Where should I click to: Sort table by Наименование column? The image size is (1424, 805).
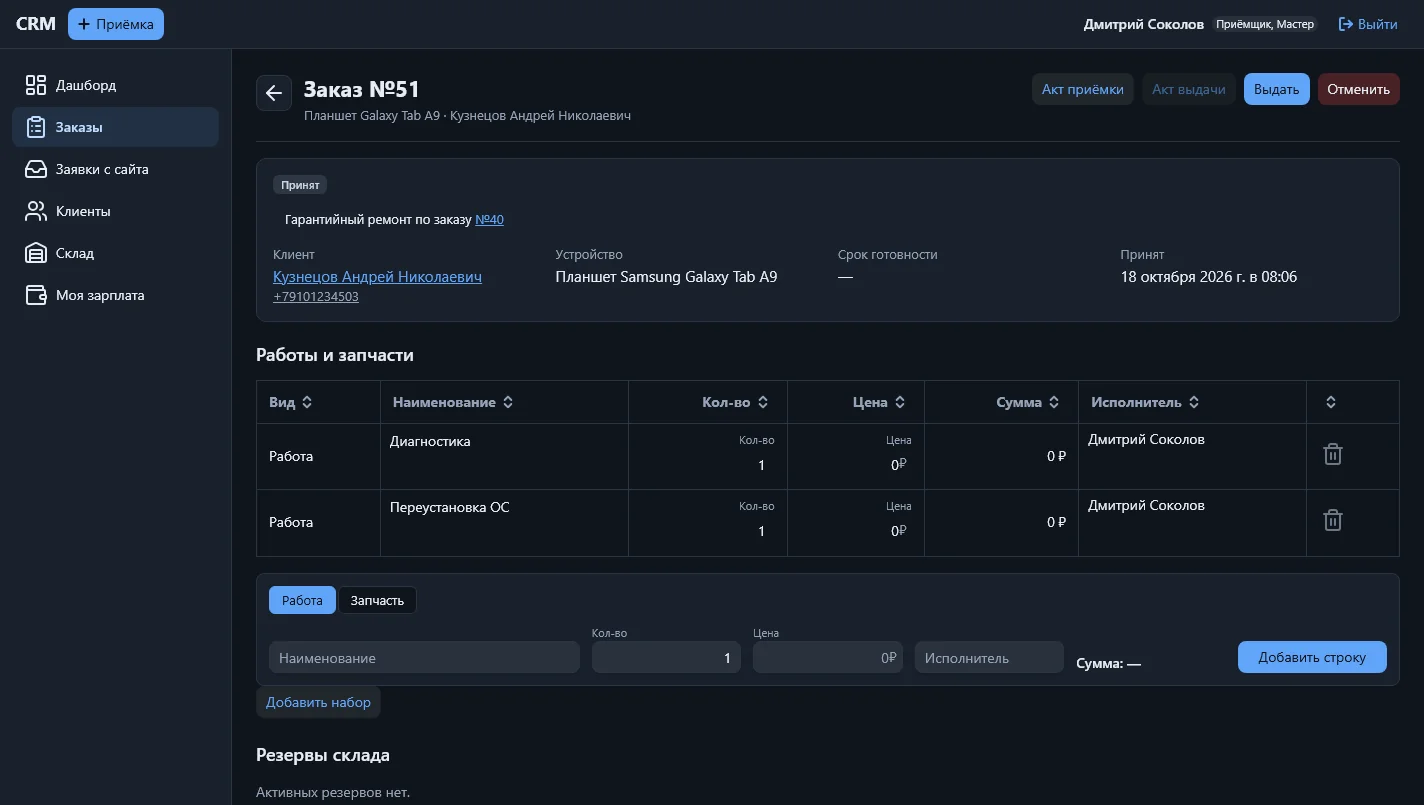point(453,402)
